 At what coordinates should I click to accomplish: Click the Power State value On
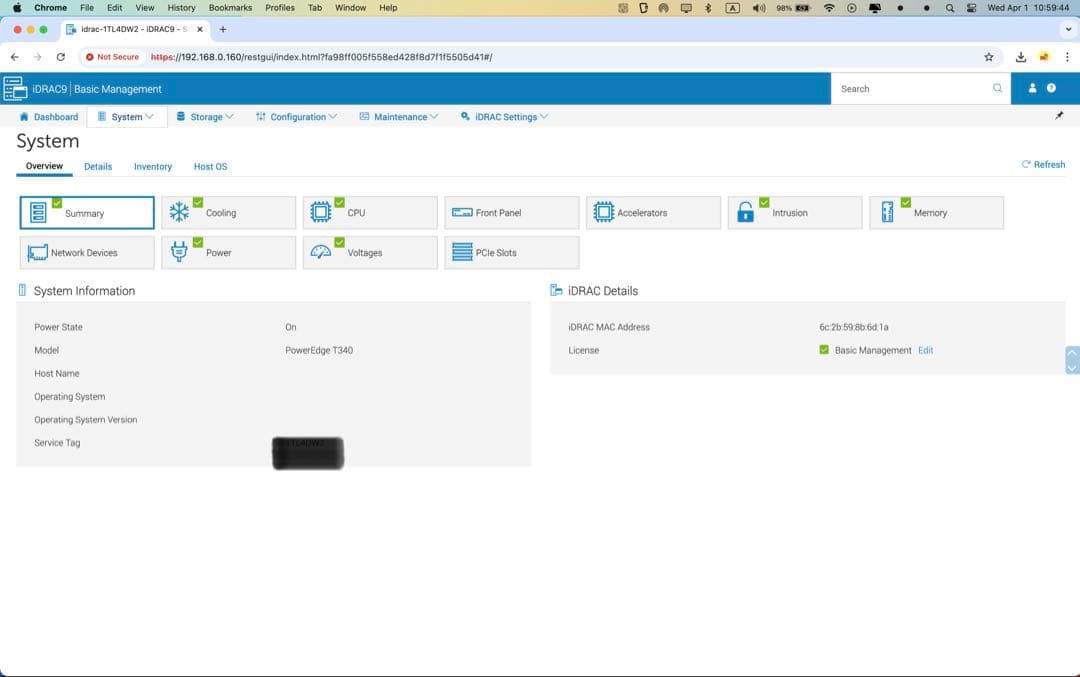291,327
